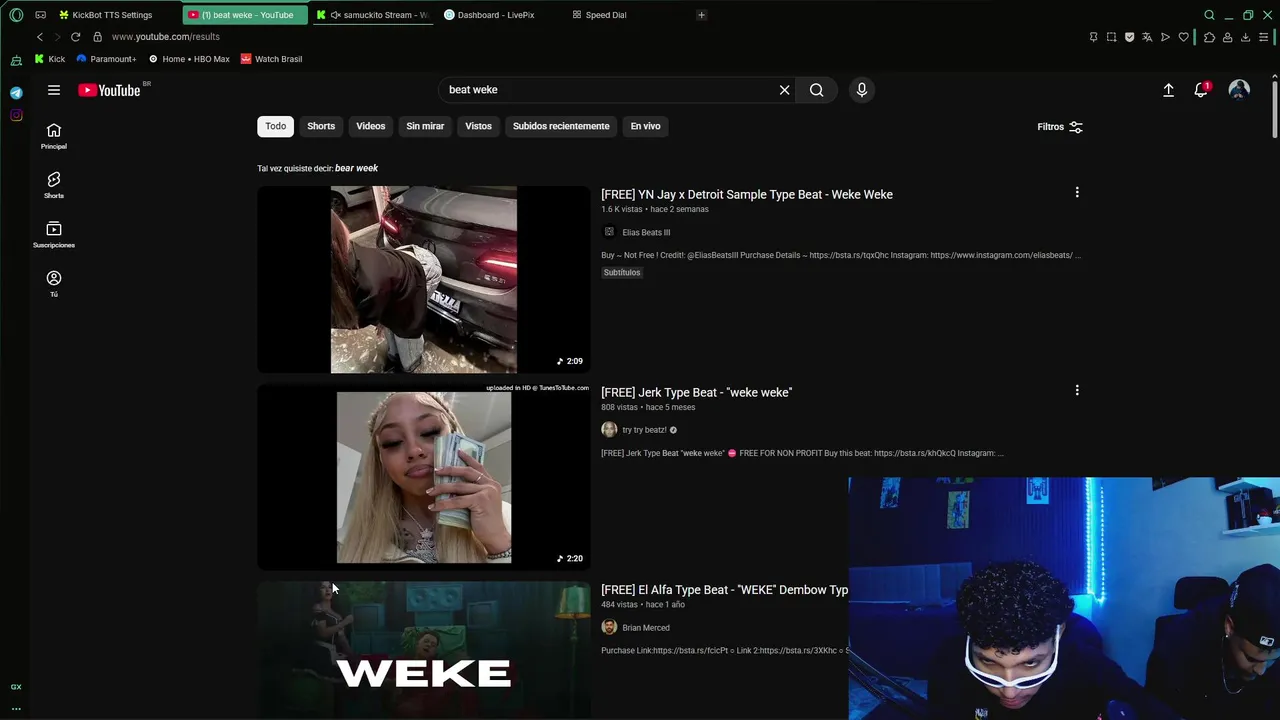Image resolution: width=1280 pixels, height=720 pixels.
Task: Submit search with the magnifier button
Action: click(x=817, y=90)
